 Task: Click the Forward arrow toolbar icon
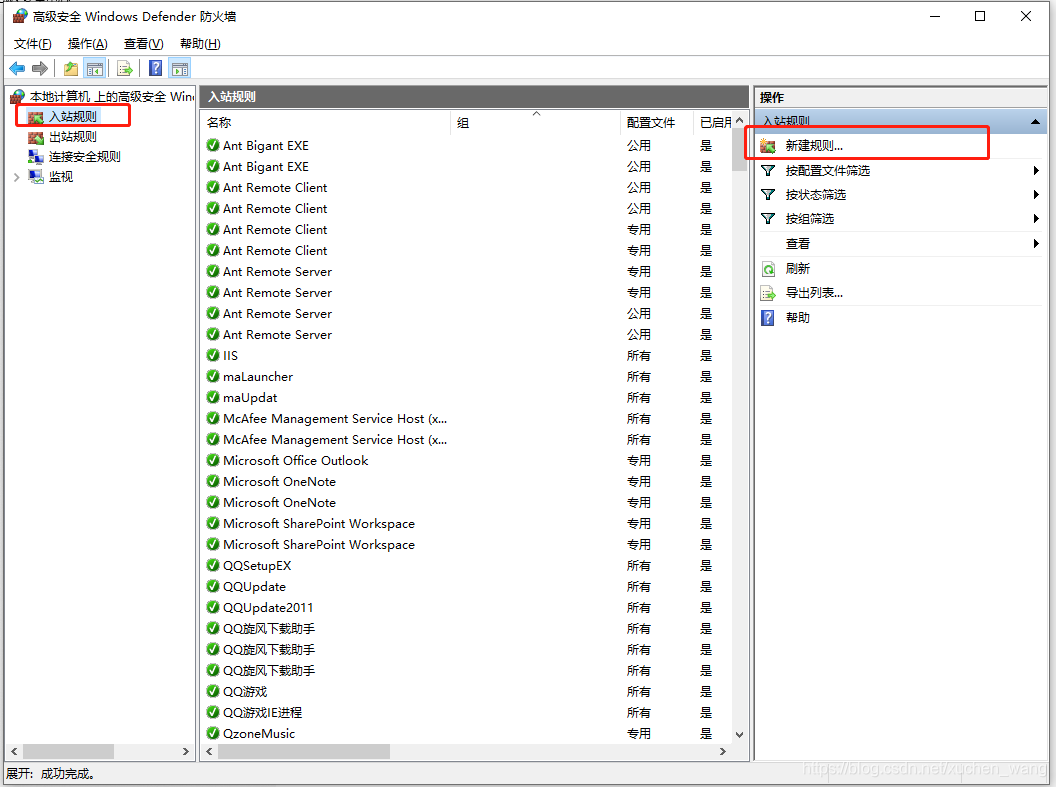pos(40,69)
